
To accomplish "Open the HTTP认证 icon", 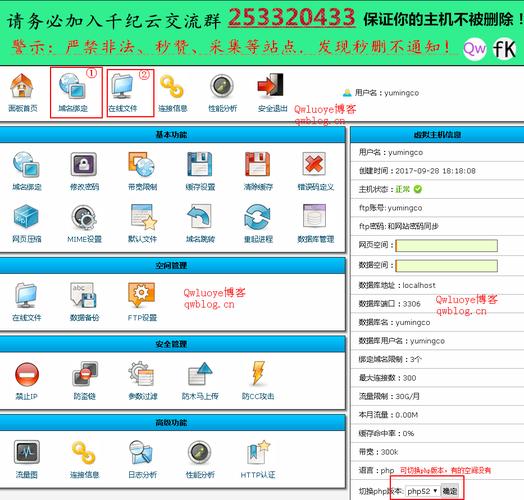I will [x=258, y=452].
